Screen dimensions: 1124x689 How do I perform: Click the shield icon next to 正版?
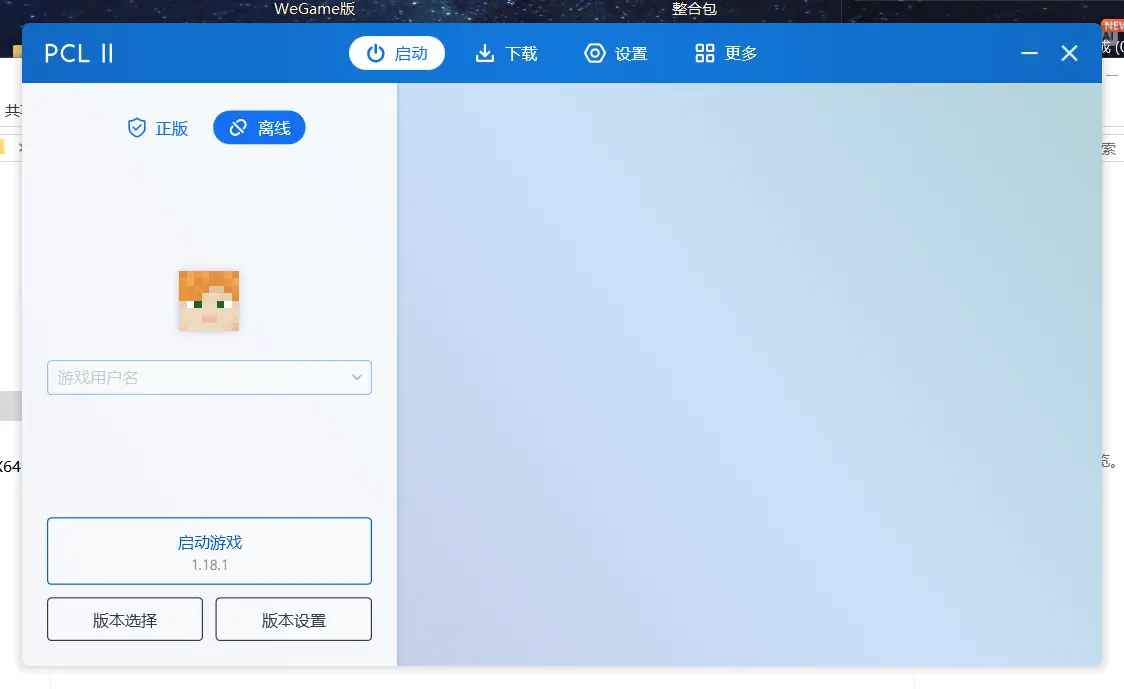[x=137, y=128]
